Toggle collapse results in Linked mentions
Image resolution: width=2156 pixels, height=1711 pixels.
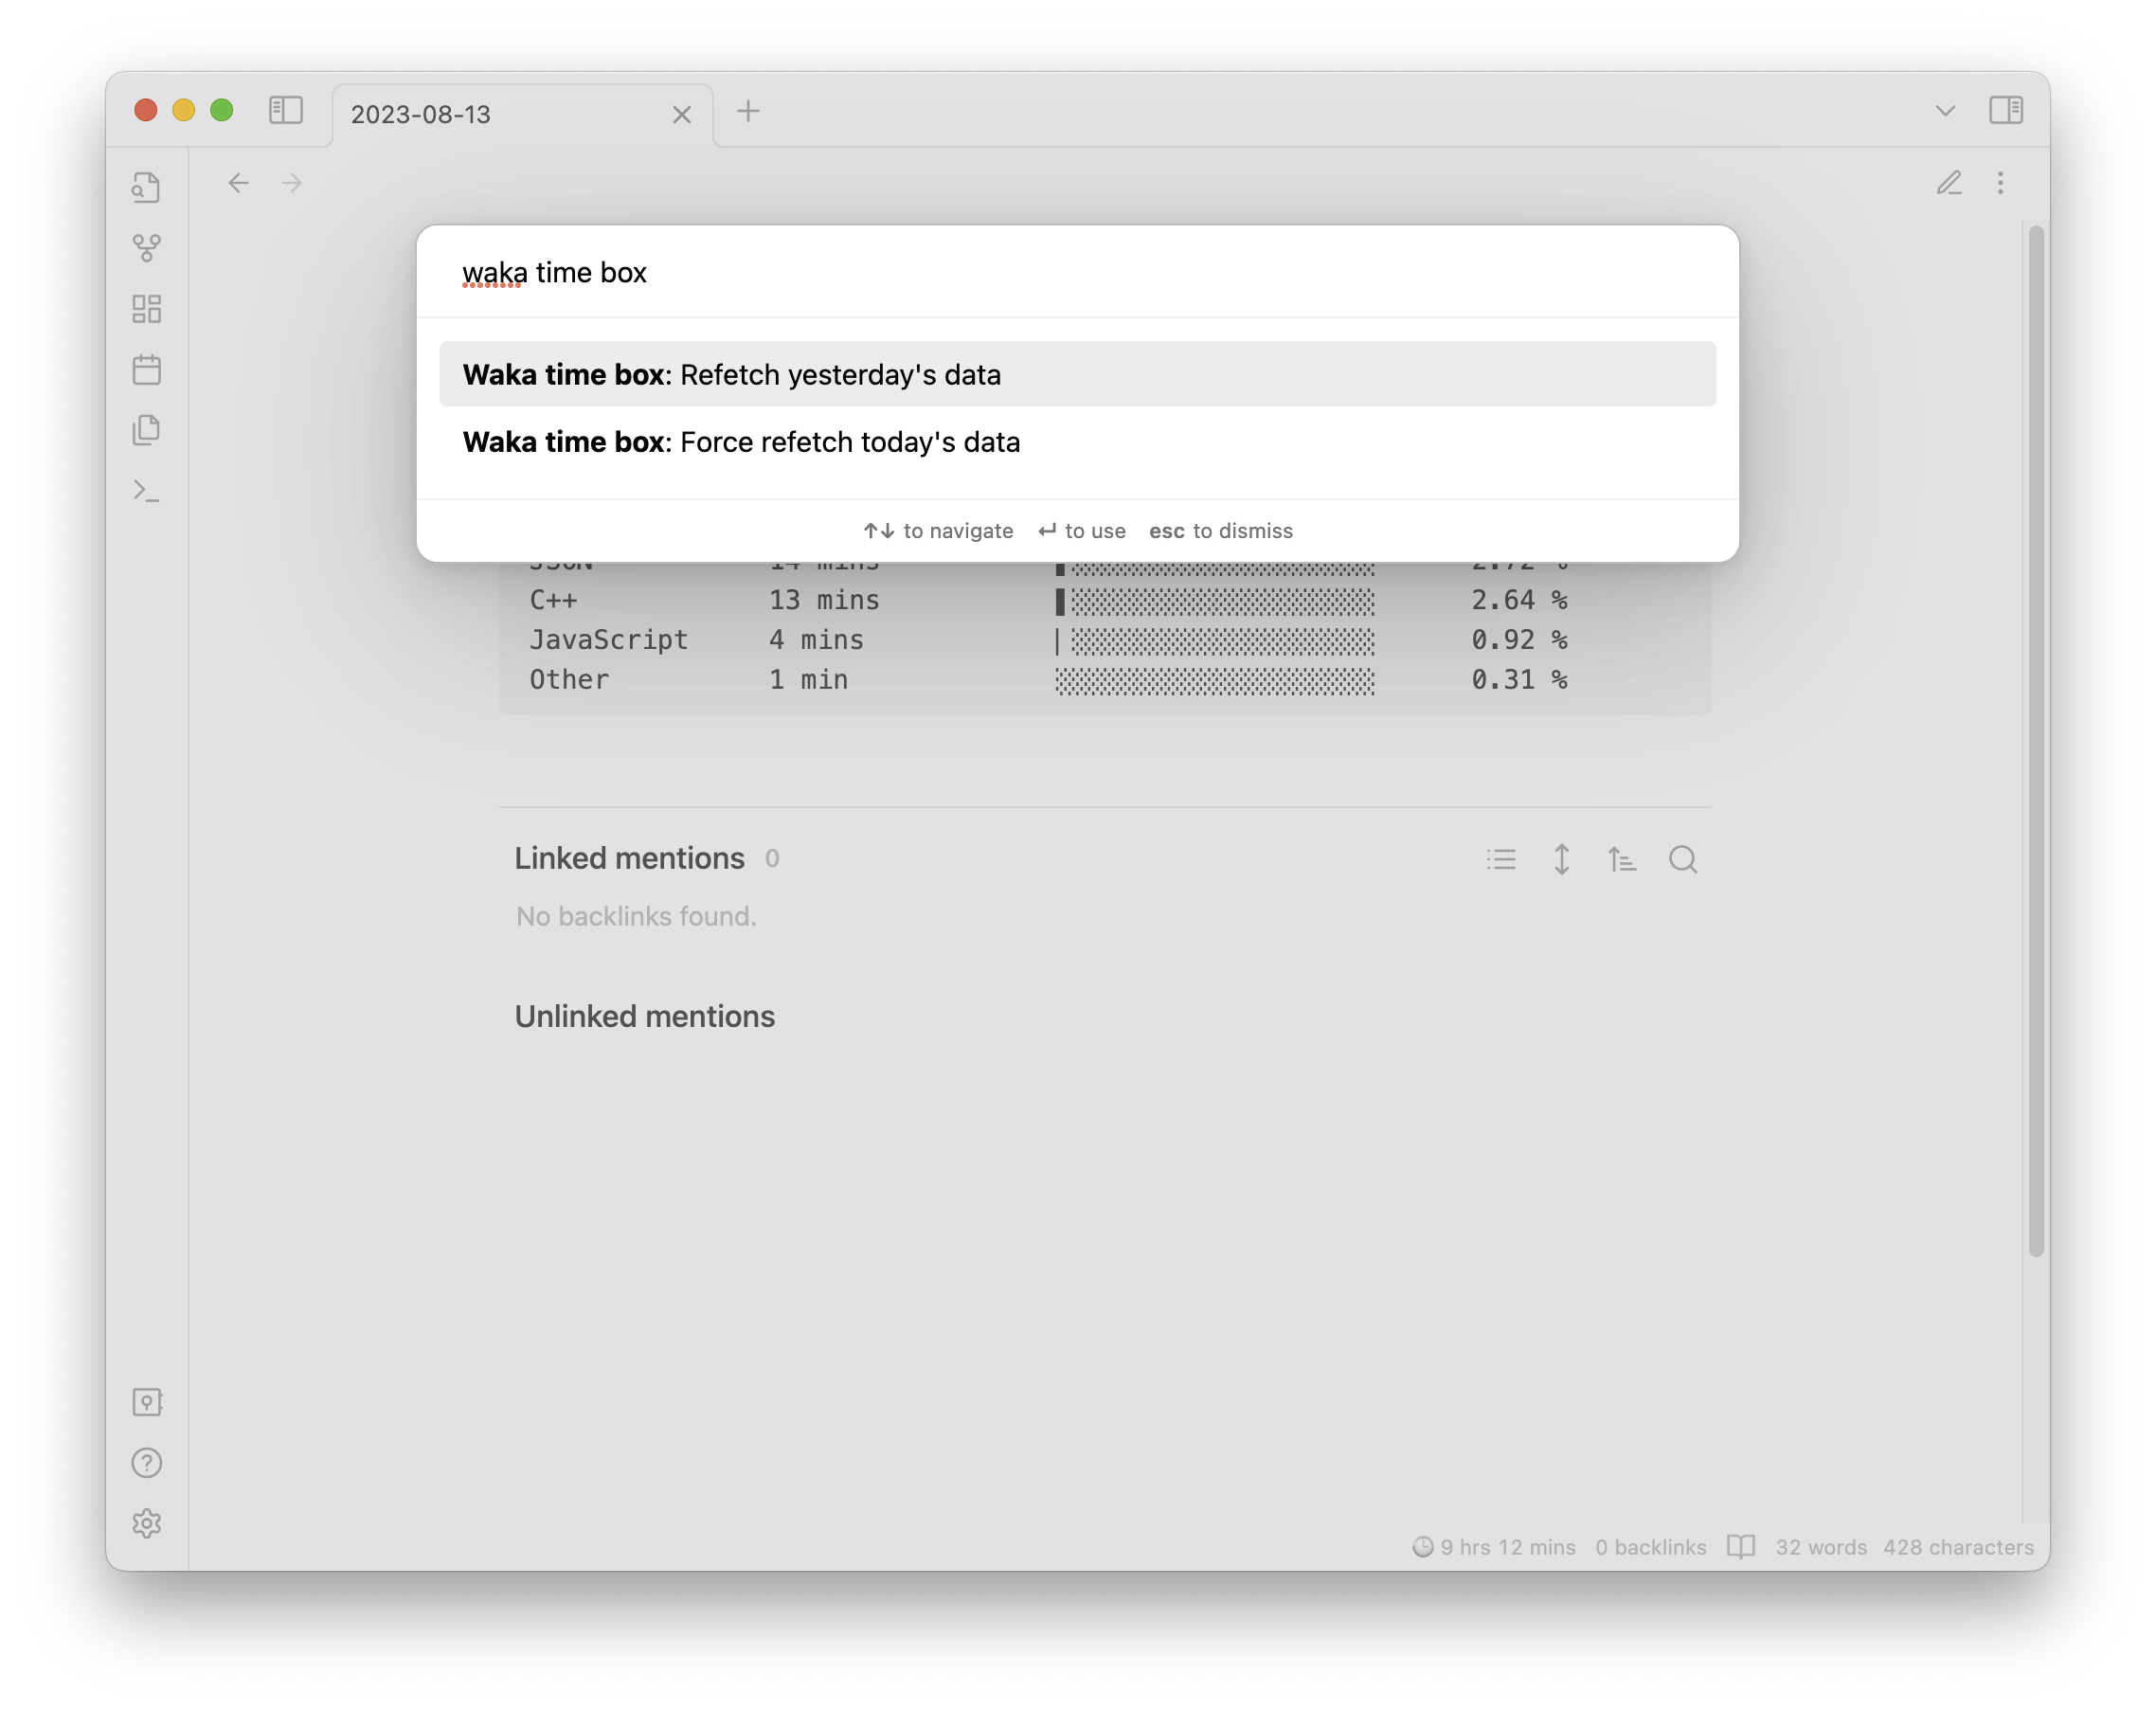coord(1500,860)
